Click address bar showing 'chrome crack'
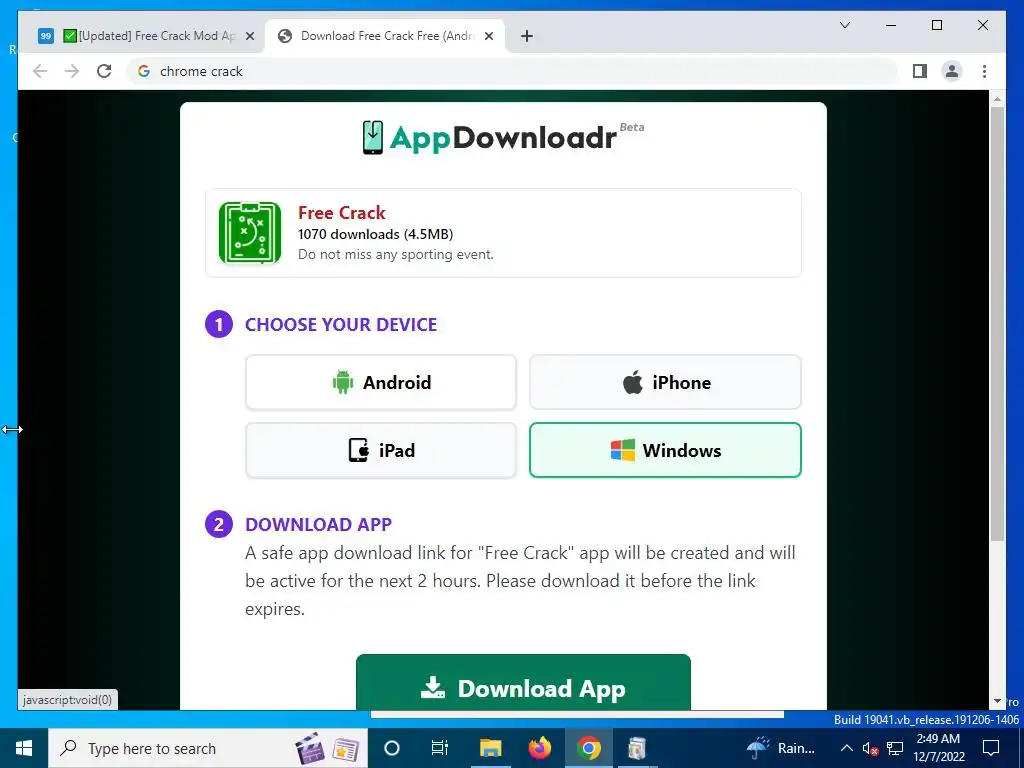 pyautogui.click(x=513, y=71)
